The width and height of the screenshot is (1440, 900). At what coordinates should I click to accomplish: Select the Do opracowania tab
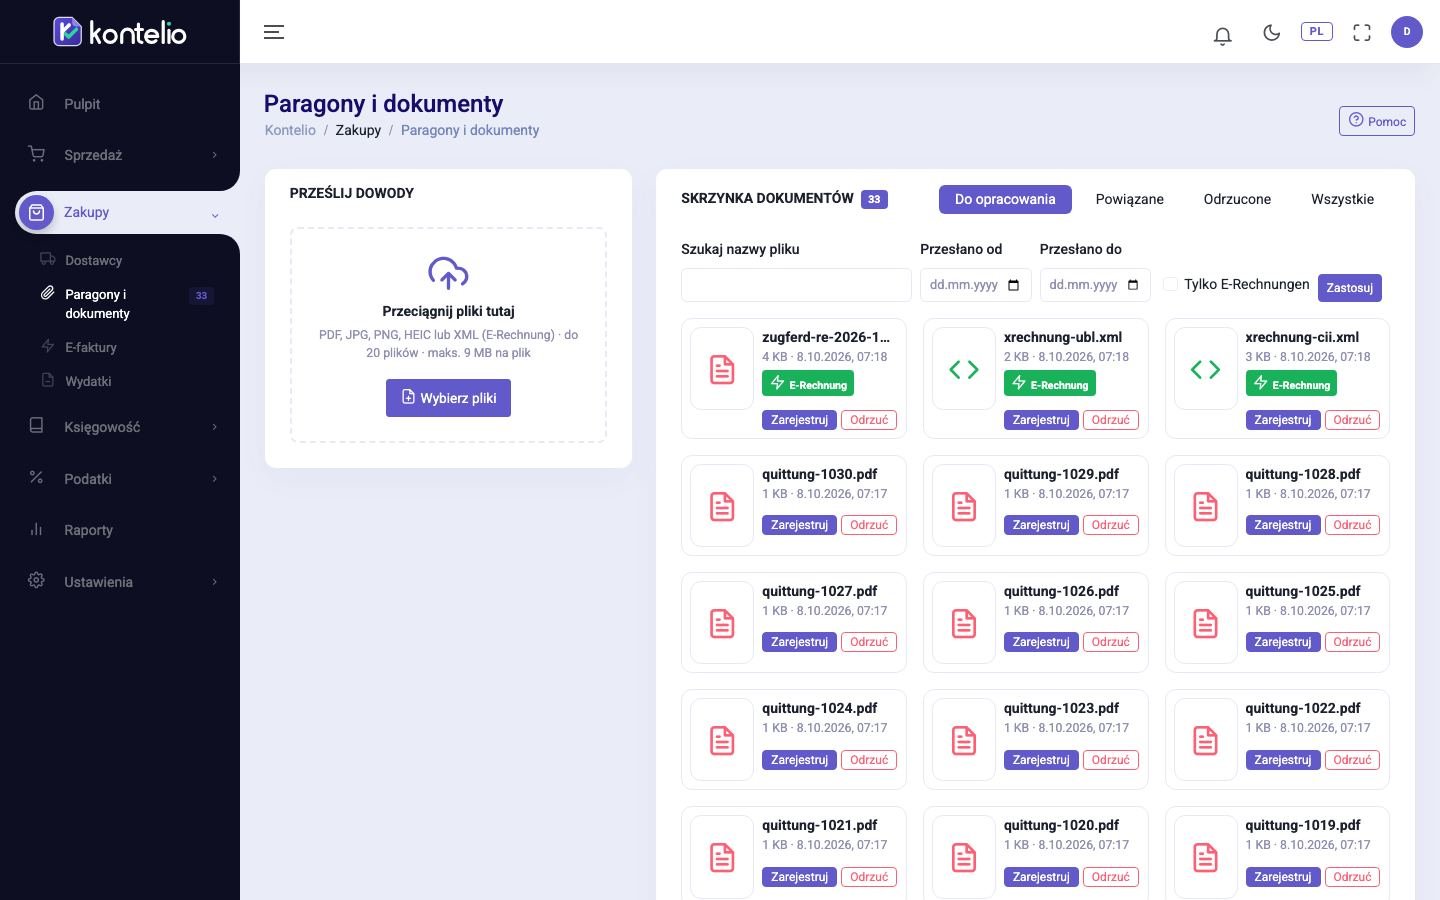(x=1005, y=199)
